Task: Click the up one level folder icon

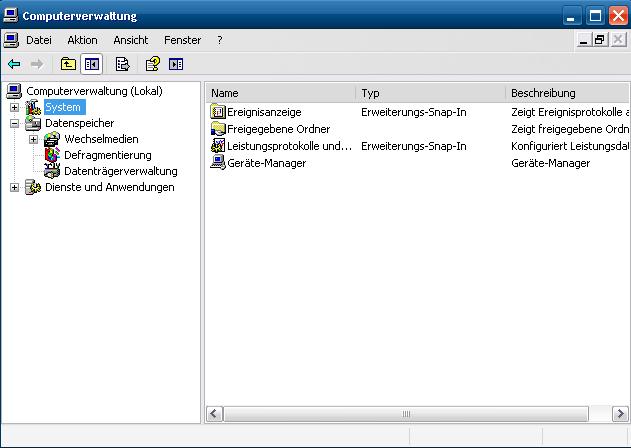Action: point(68,64)
